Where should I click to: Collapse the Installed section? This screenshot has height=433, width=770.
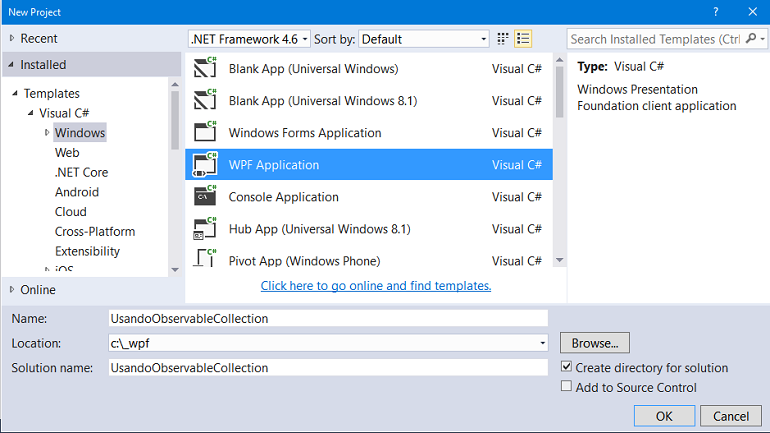11,64
